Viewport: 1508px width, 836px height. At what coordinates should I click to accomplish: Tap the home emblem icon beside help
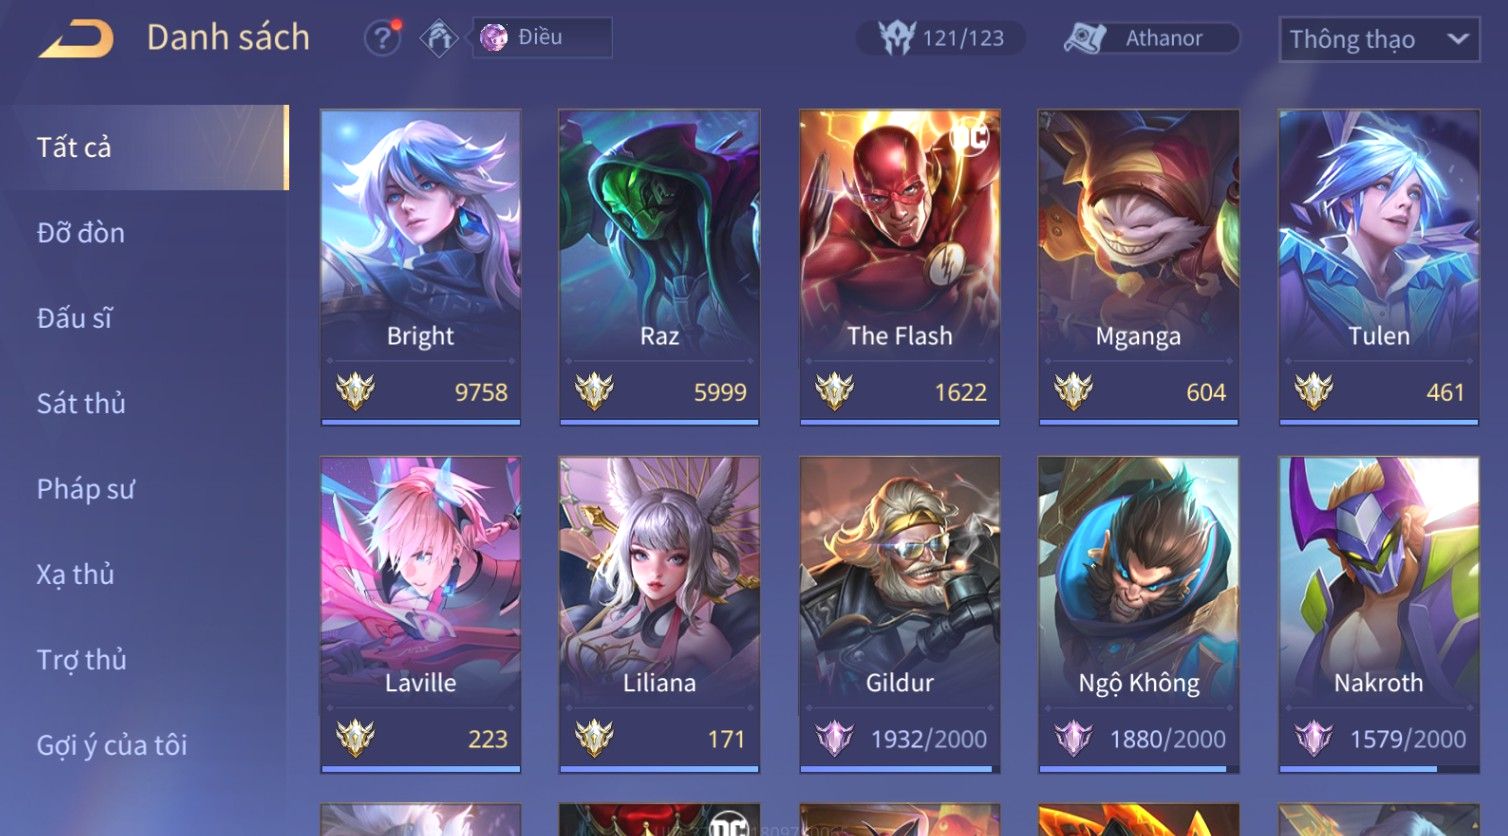point(438,38)
